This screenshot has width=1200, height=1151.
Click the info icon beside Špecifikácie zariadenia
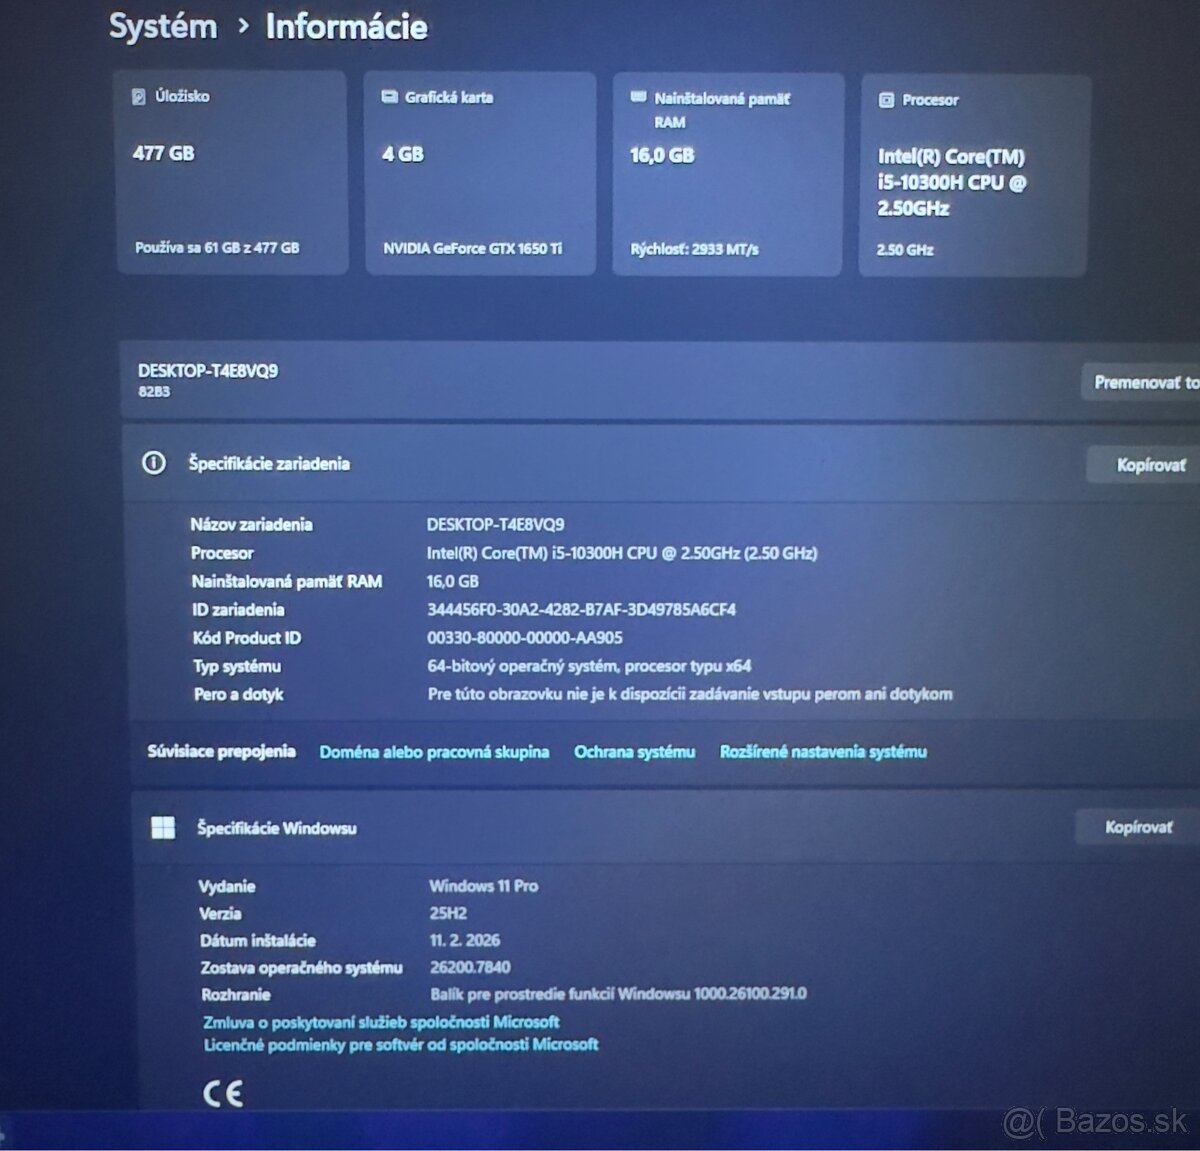tap(155, 463)
